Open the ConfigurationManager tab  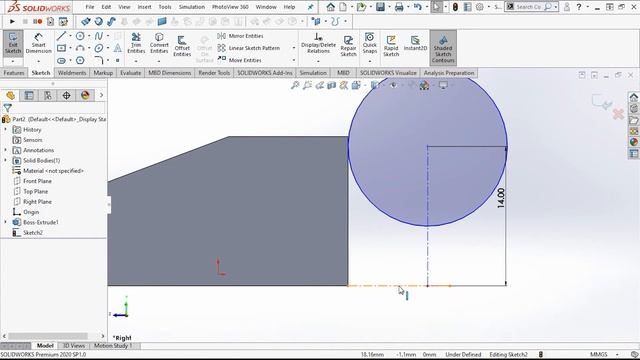tap(48, 96)
